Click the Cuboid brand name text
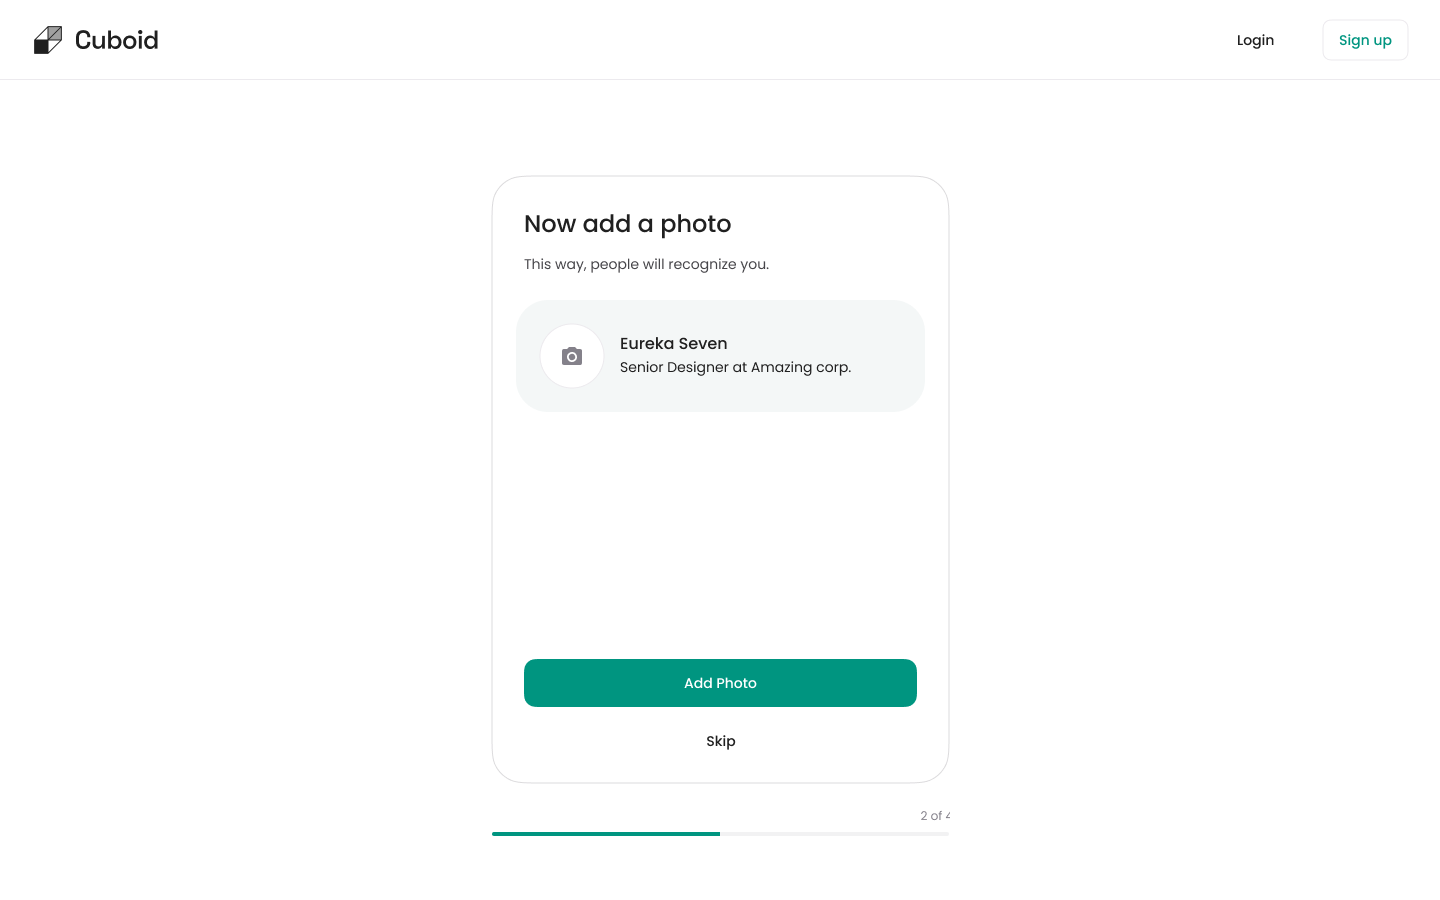Viewport: 1440px width, 900px height. [116, 40]
